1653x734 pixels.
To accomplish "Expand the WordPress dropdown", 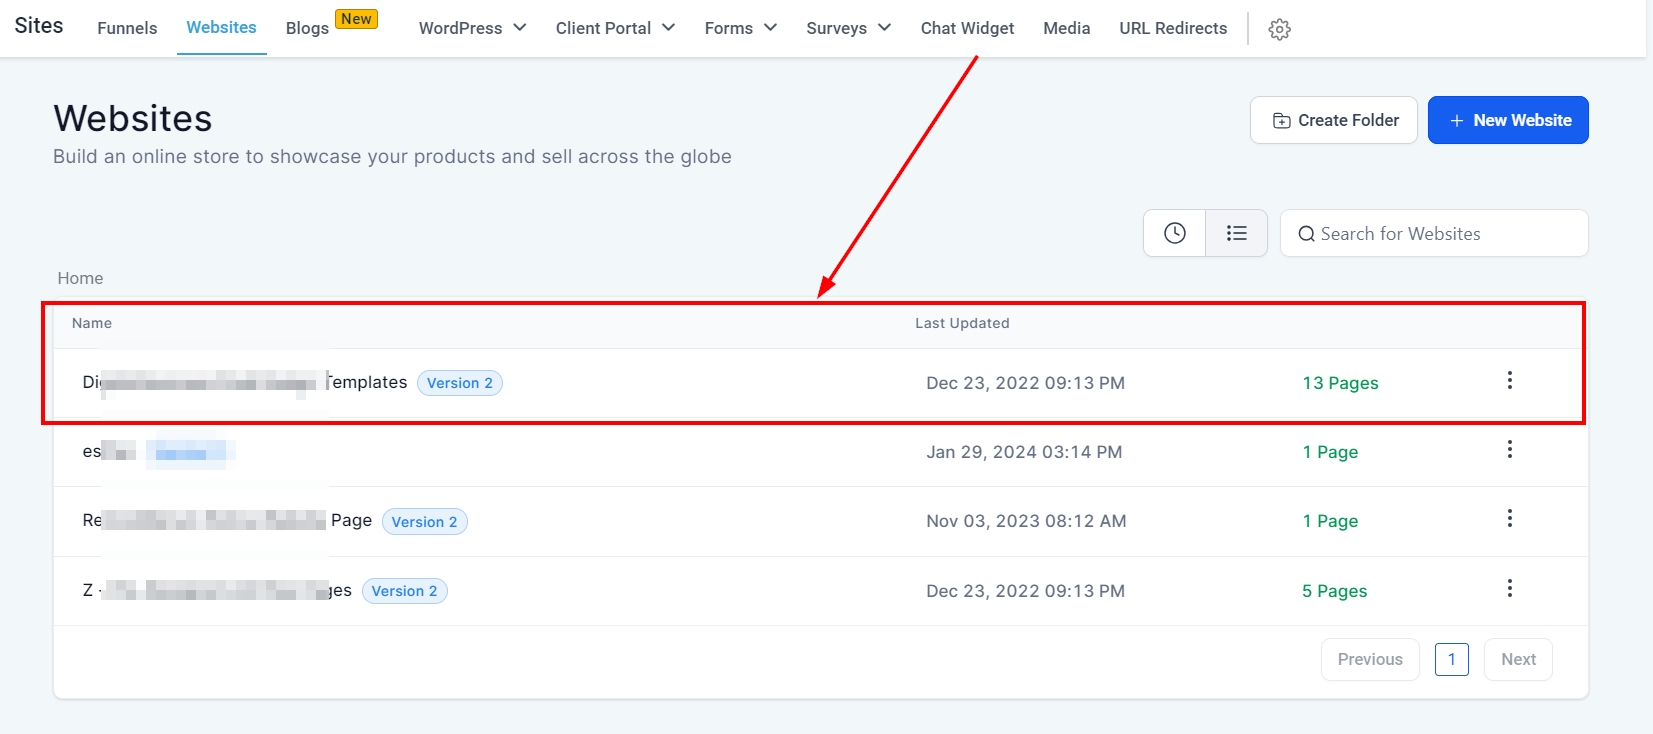I will click(472, 28).
